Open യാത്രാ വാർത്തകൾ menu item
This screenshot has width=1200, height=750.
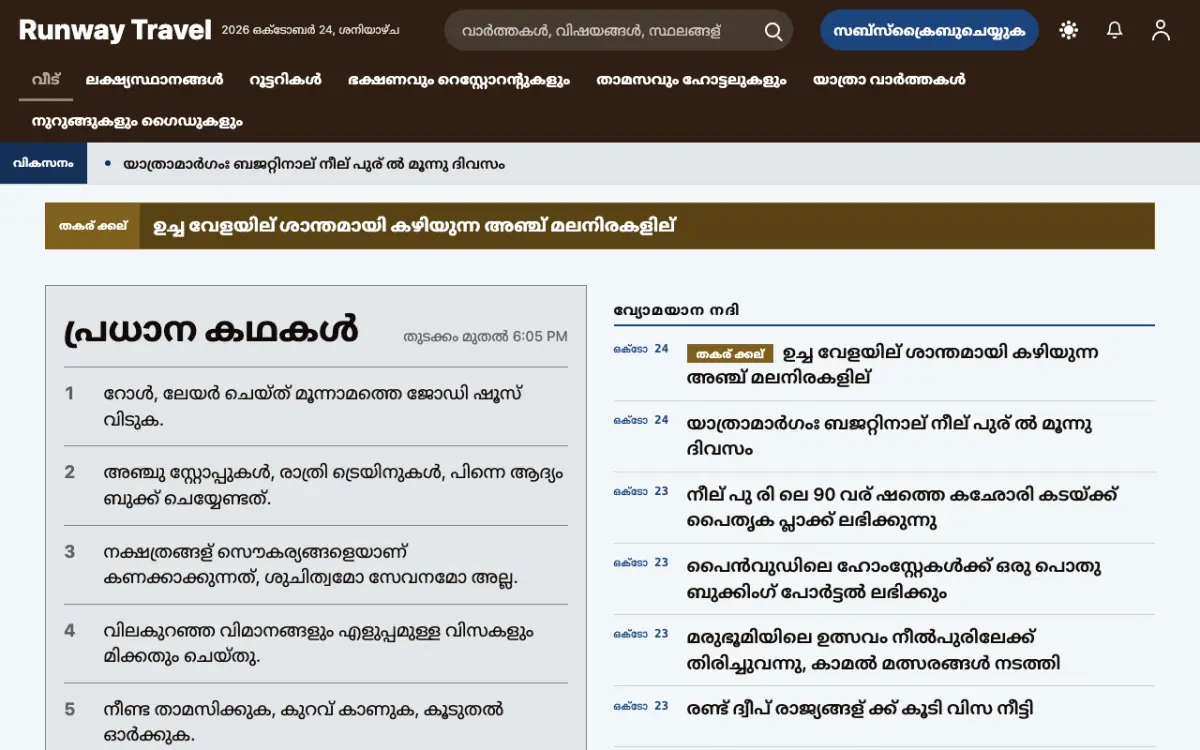[889, 80]
